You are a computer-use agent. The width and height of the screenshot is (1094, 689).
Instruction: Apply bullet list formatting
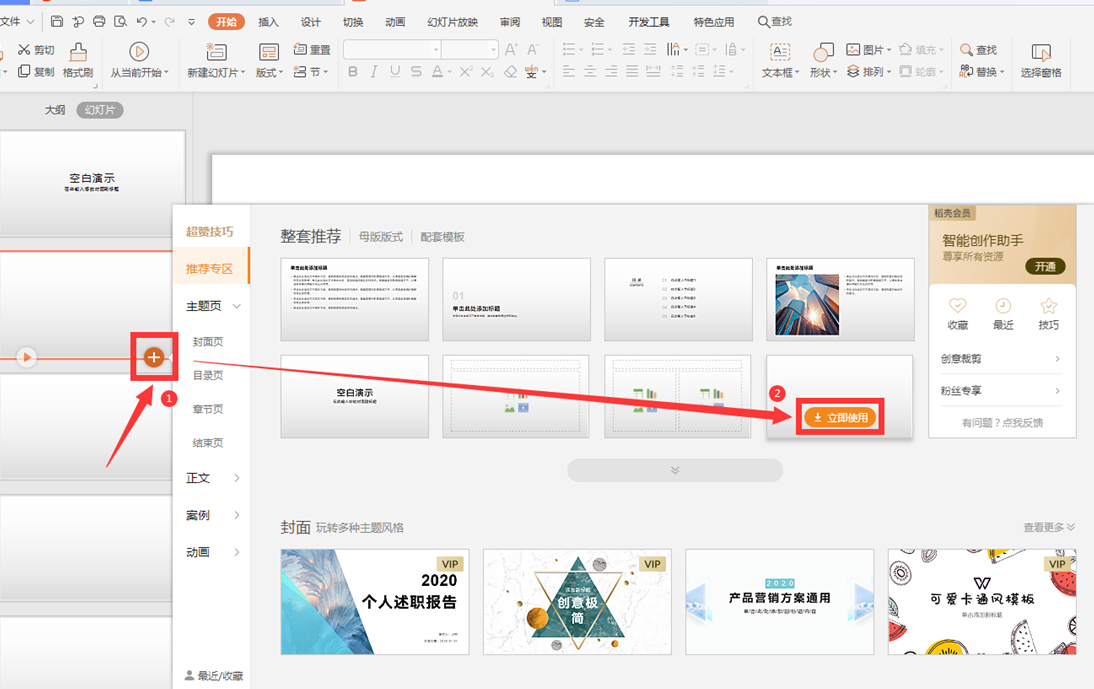[569, 50]
